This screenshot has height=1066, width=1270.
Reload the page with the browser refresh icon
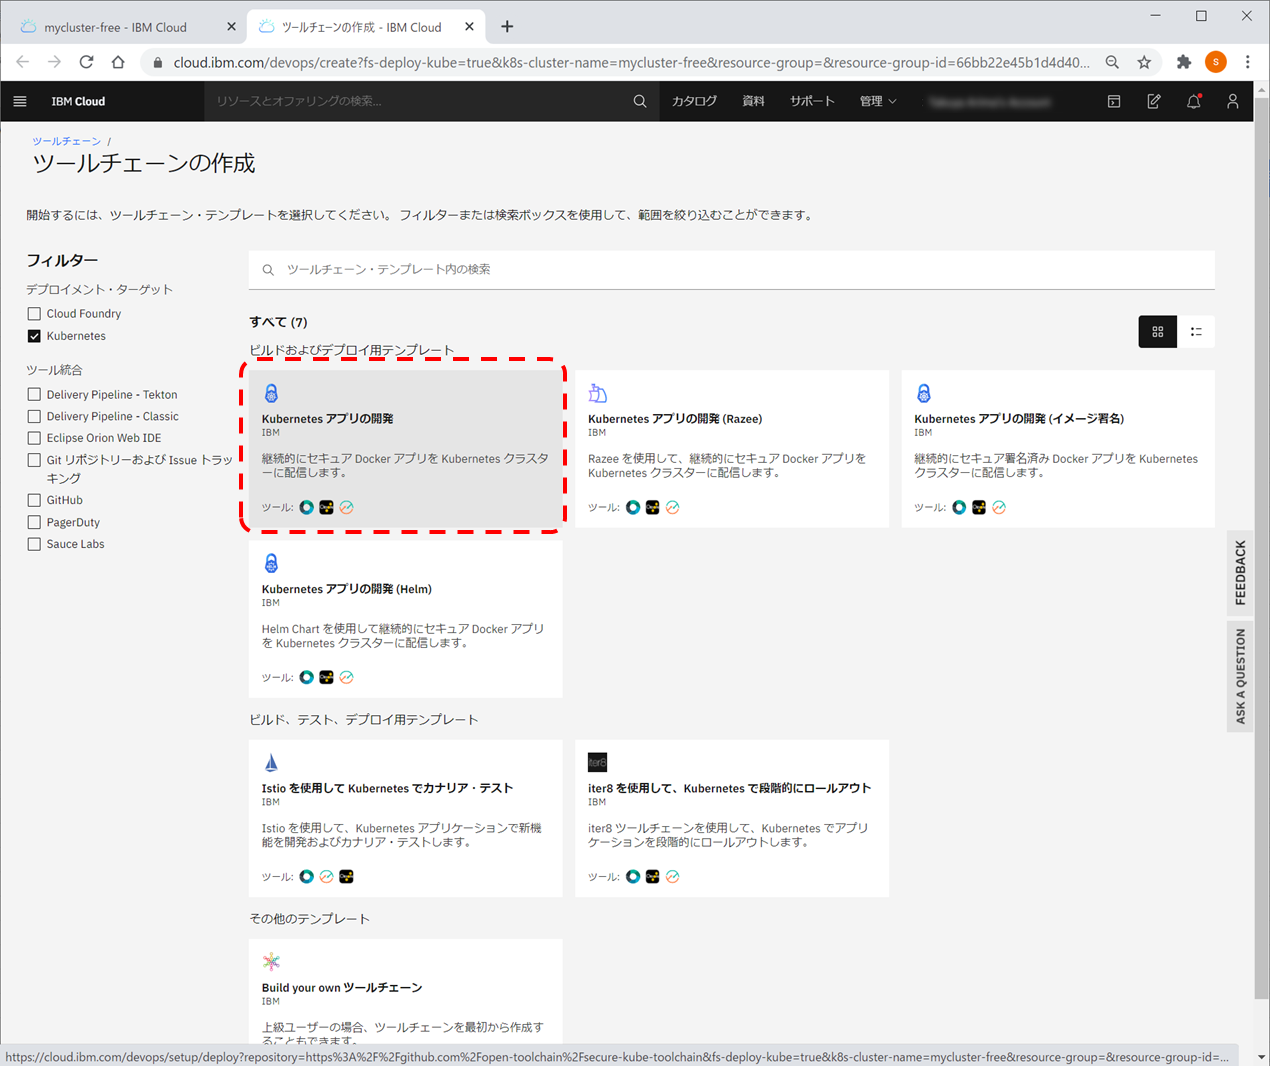[x=86, y=62]
